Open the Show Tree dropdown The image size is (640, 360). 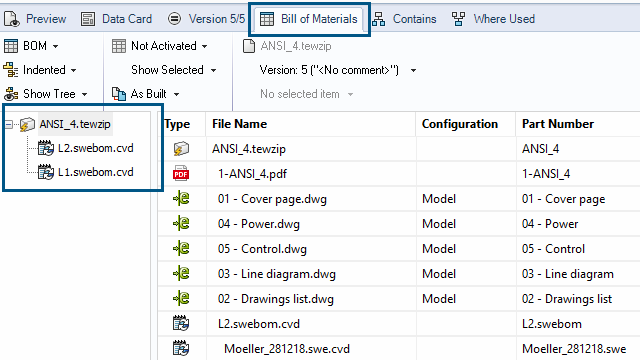pos(46,94)
